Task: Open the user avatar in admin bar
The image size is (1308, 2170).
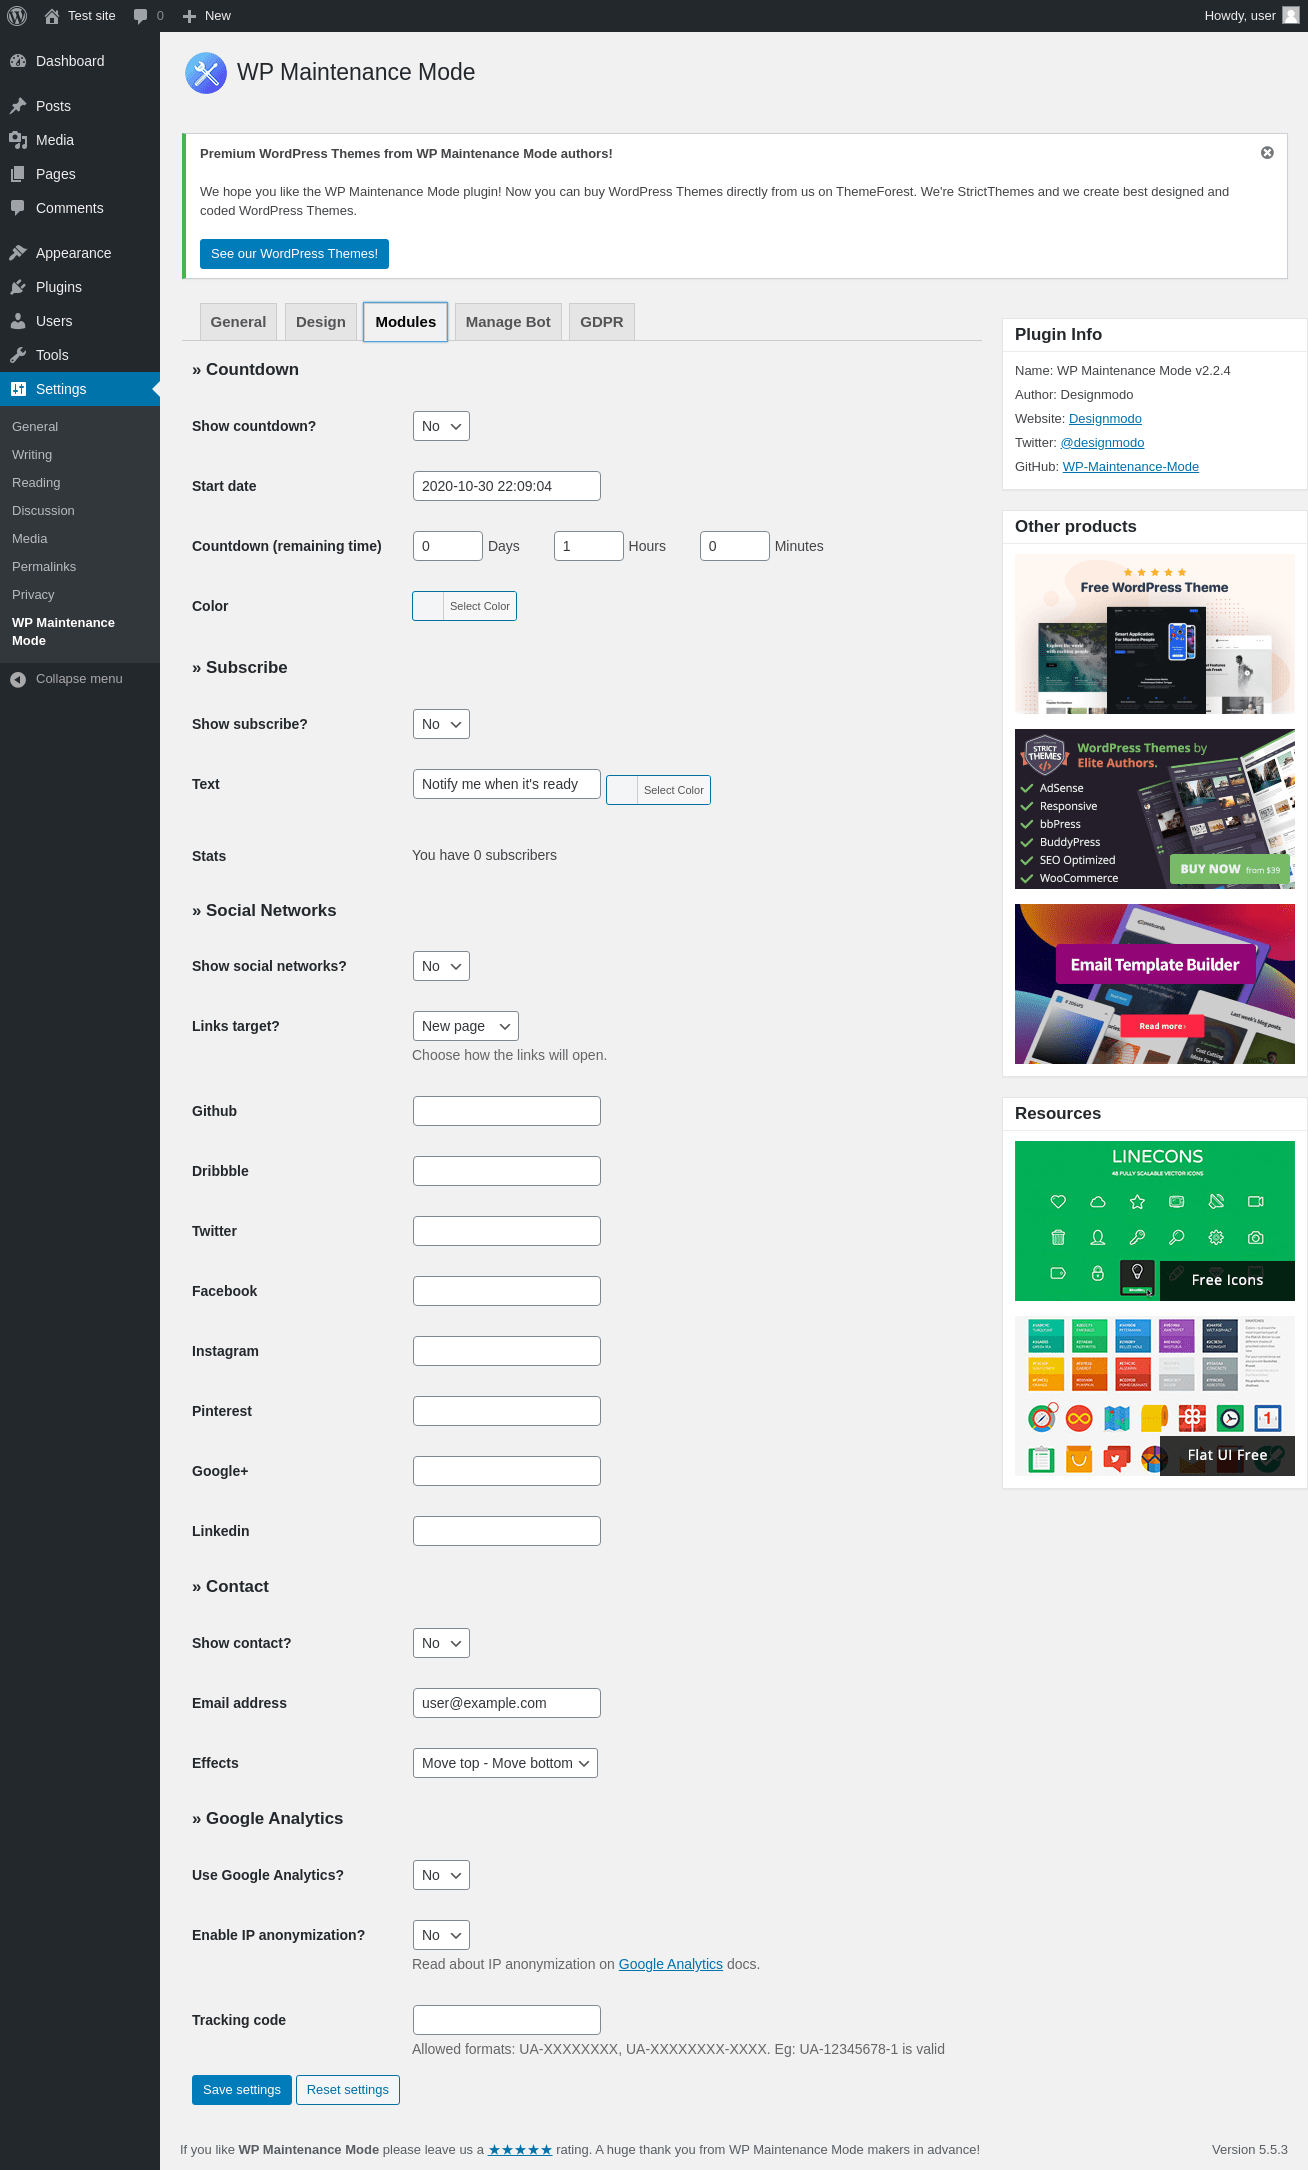Action: pos(1291,16)
